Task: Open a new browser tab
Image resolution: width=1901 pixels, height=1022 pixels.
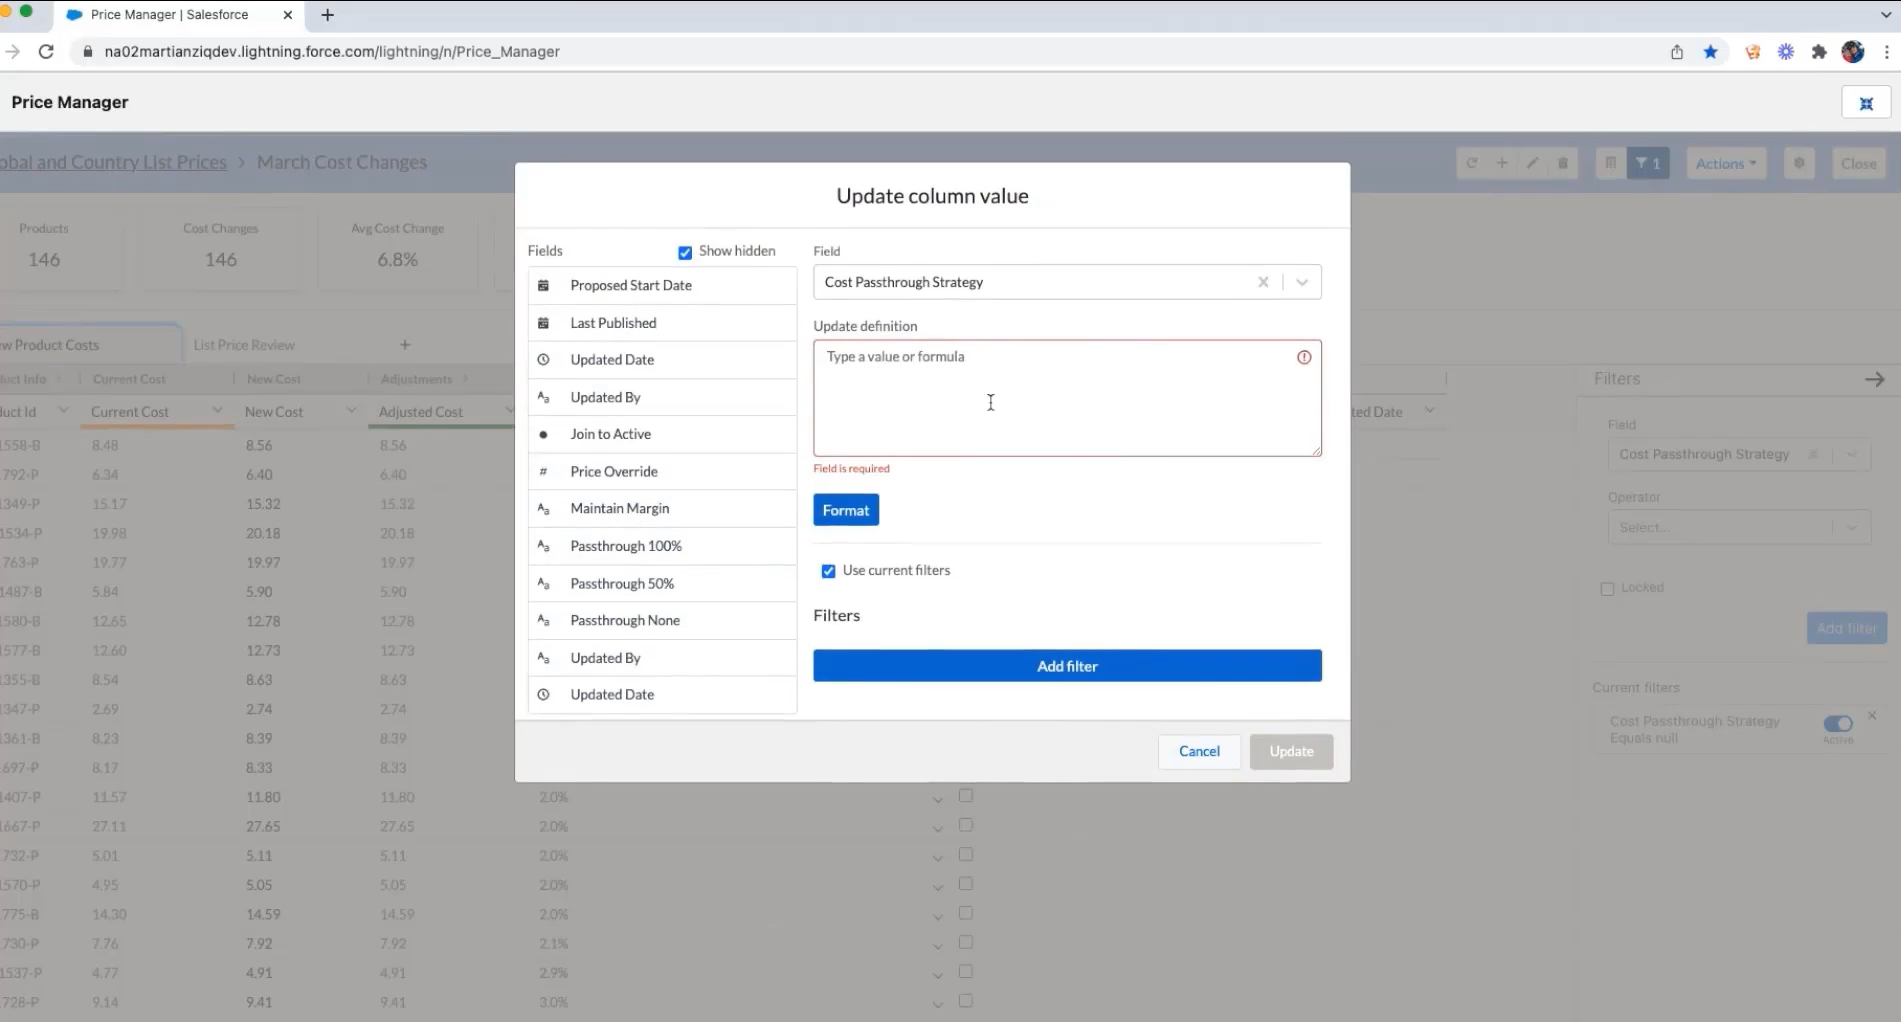Action: pyautogui.click(x=327, y=15)
